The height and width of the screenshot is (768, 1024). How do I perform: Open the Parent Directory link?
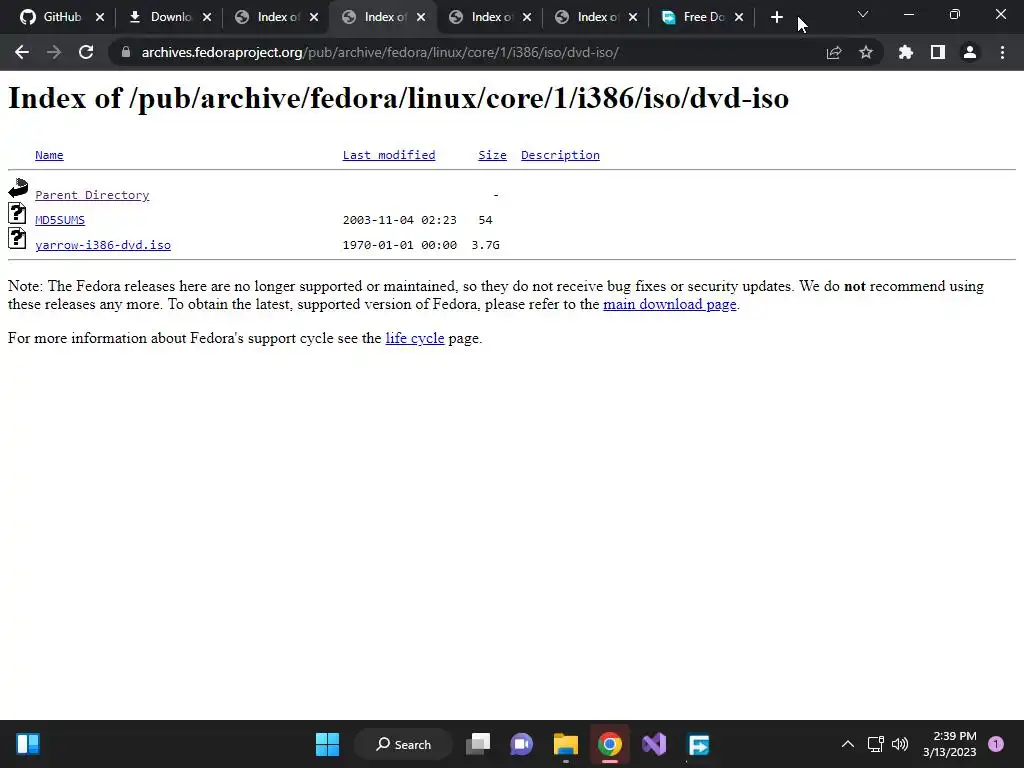coord(92,195)
